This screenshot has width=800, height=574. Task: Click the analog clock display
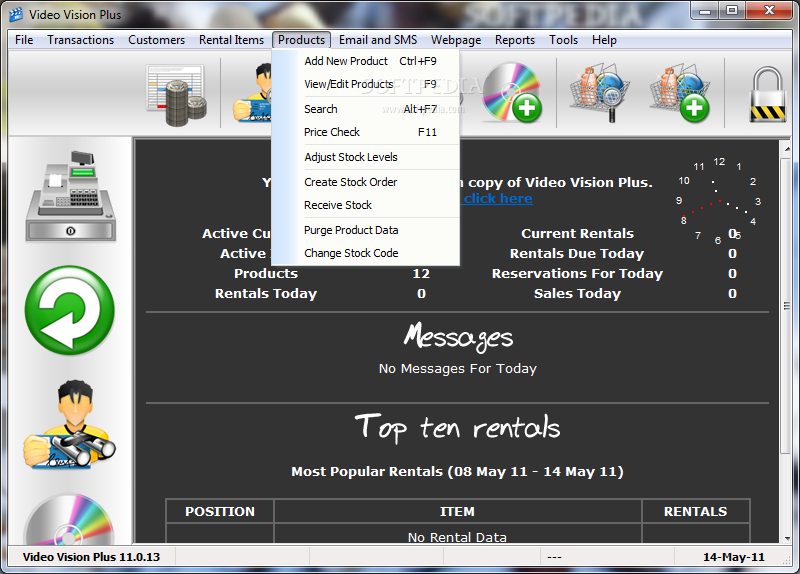pos(718,202)
